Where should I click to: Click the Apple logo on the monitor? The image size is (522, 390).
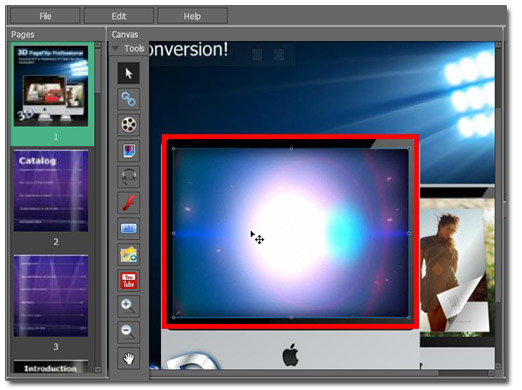290,355
